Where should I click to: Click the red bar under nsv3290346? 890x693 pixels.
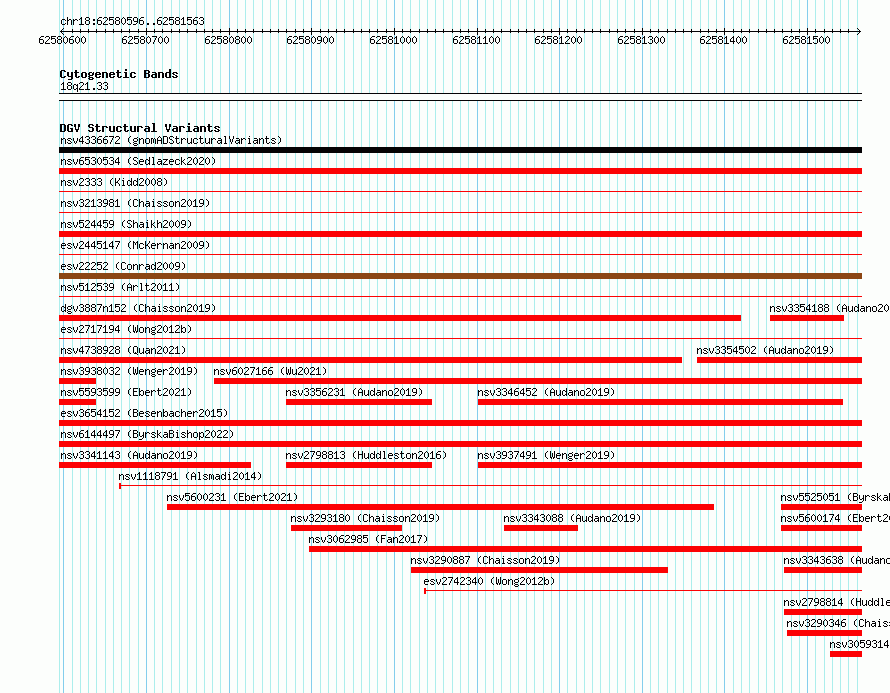click(824, 633)
